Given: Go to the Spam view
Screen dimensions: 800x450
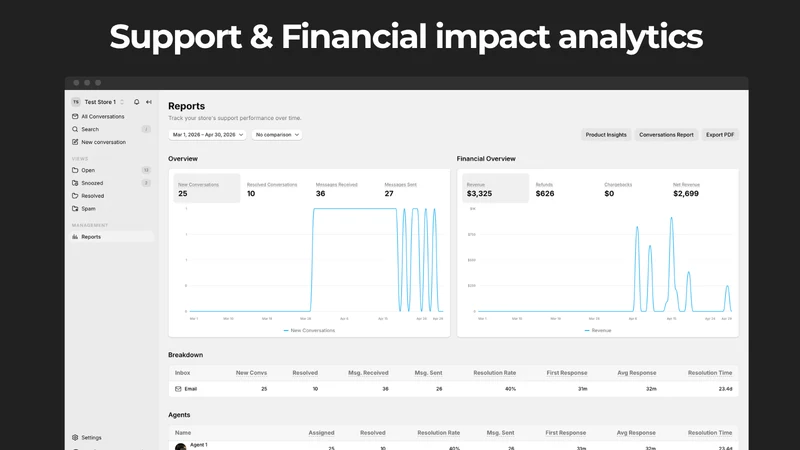Looking at the screenshot, I should tap(111, 208).
